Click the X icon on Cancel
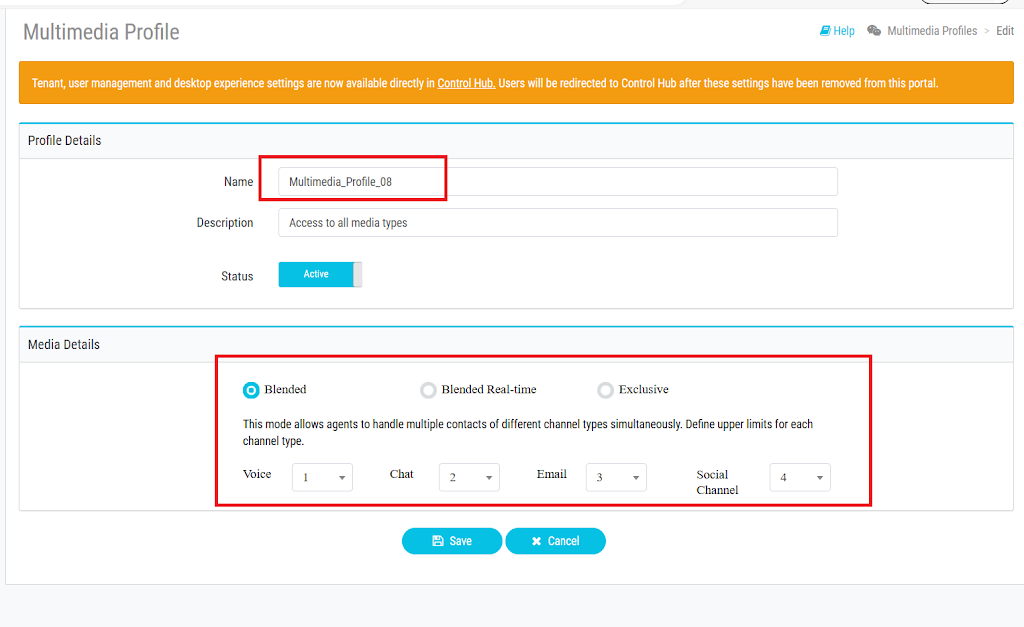This screenshot has height=627, width=1024. click(x=536, y=541)
